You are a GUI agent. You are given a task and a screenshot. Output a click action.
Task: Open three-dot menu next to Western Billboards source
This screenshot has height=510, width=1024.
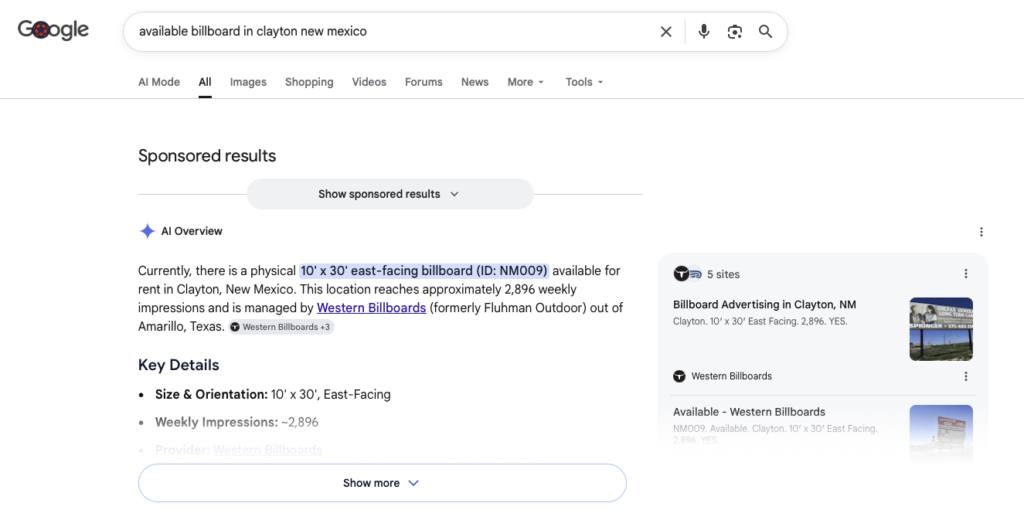point(966,376)
